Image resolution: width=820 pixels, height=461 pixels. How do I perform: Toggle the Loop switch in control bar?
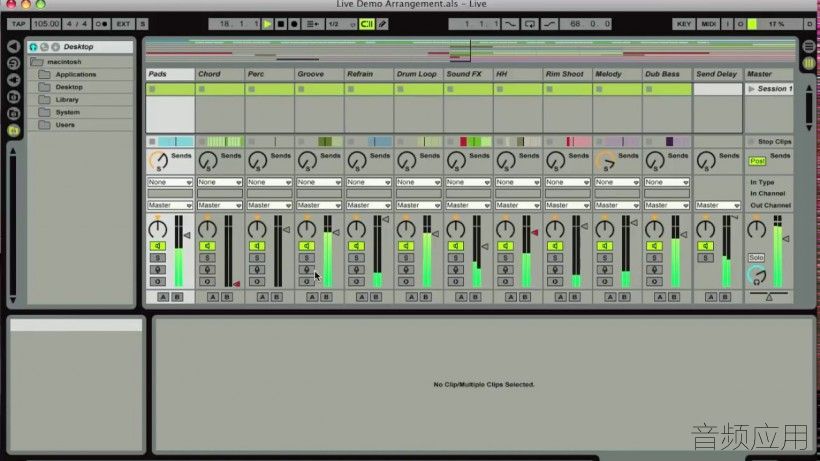pyautogui.click(x=529, y=24)
